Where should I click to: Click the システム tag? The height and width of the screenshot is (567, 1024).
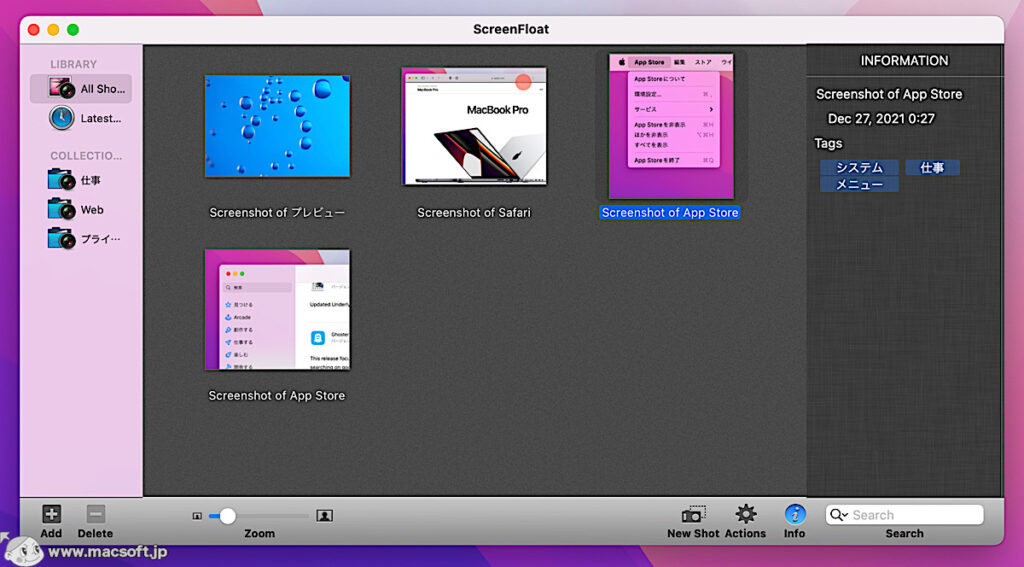[859, 168]
